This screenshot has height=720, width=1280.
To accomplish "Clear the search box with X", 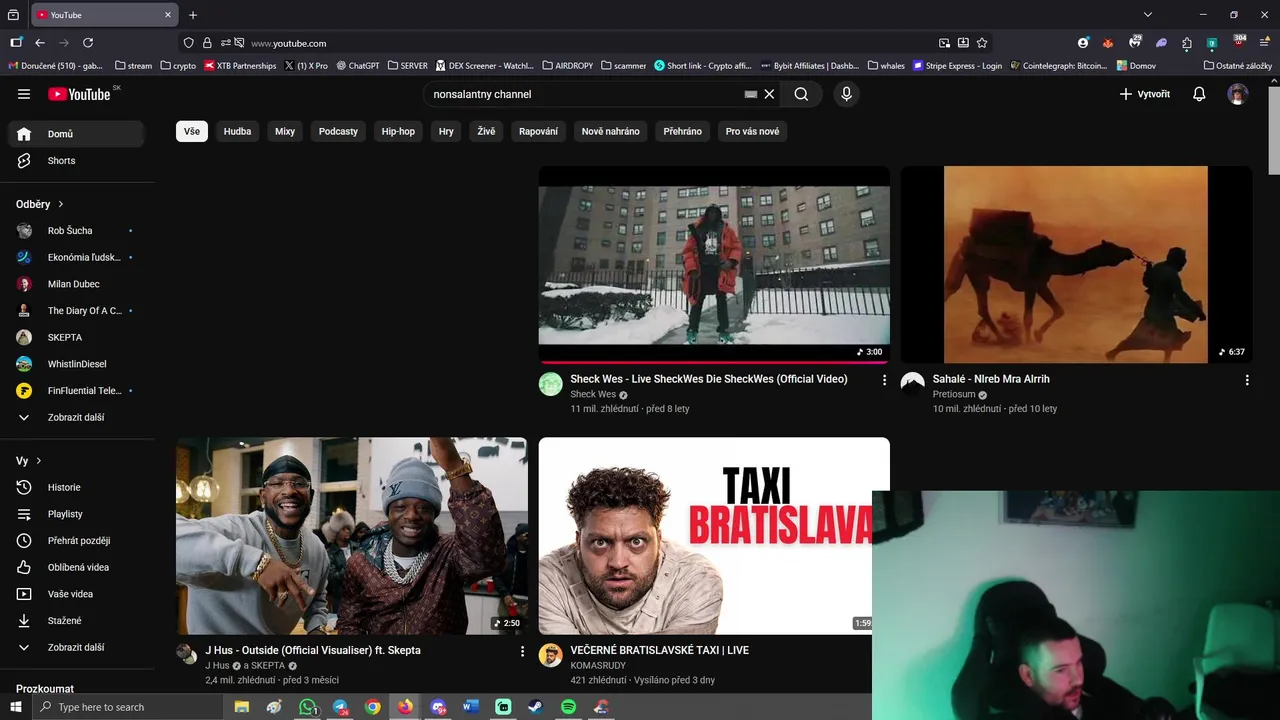I will tap(769, 94).
